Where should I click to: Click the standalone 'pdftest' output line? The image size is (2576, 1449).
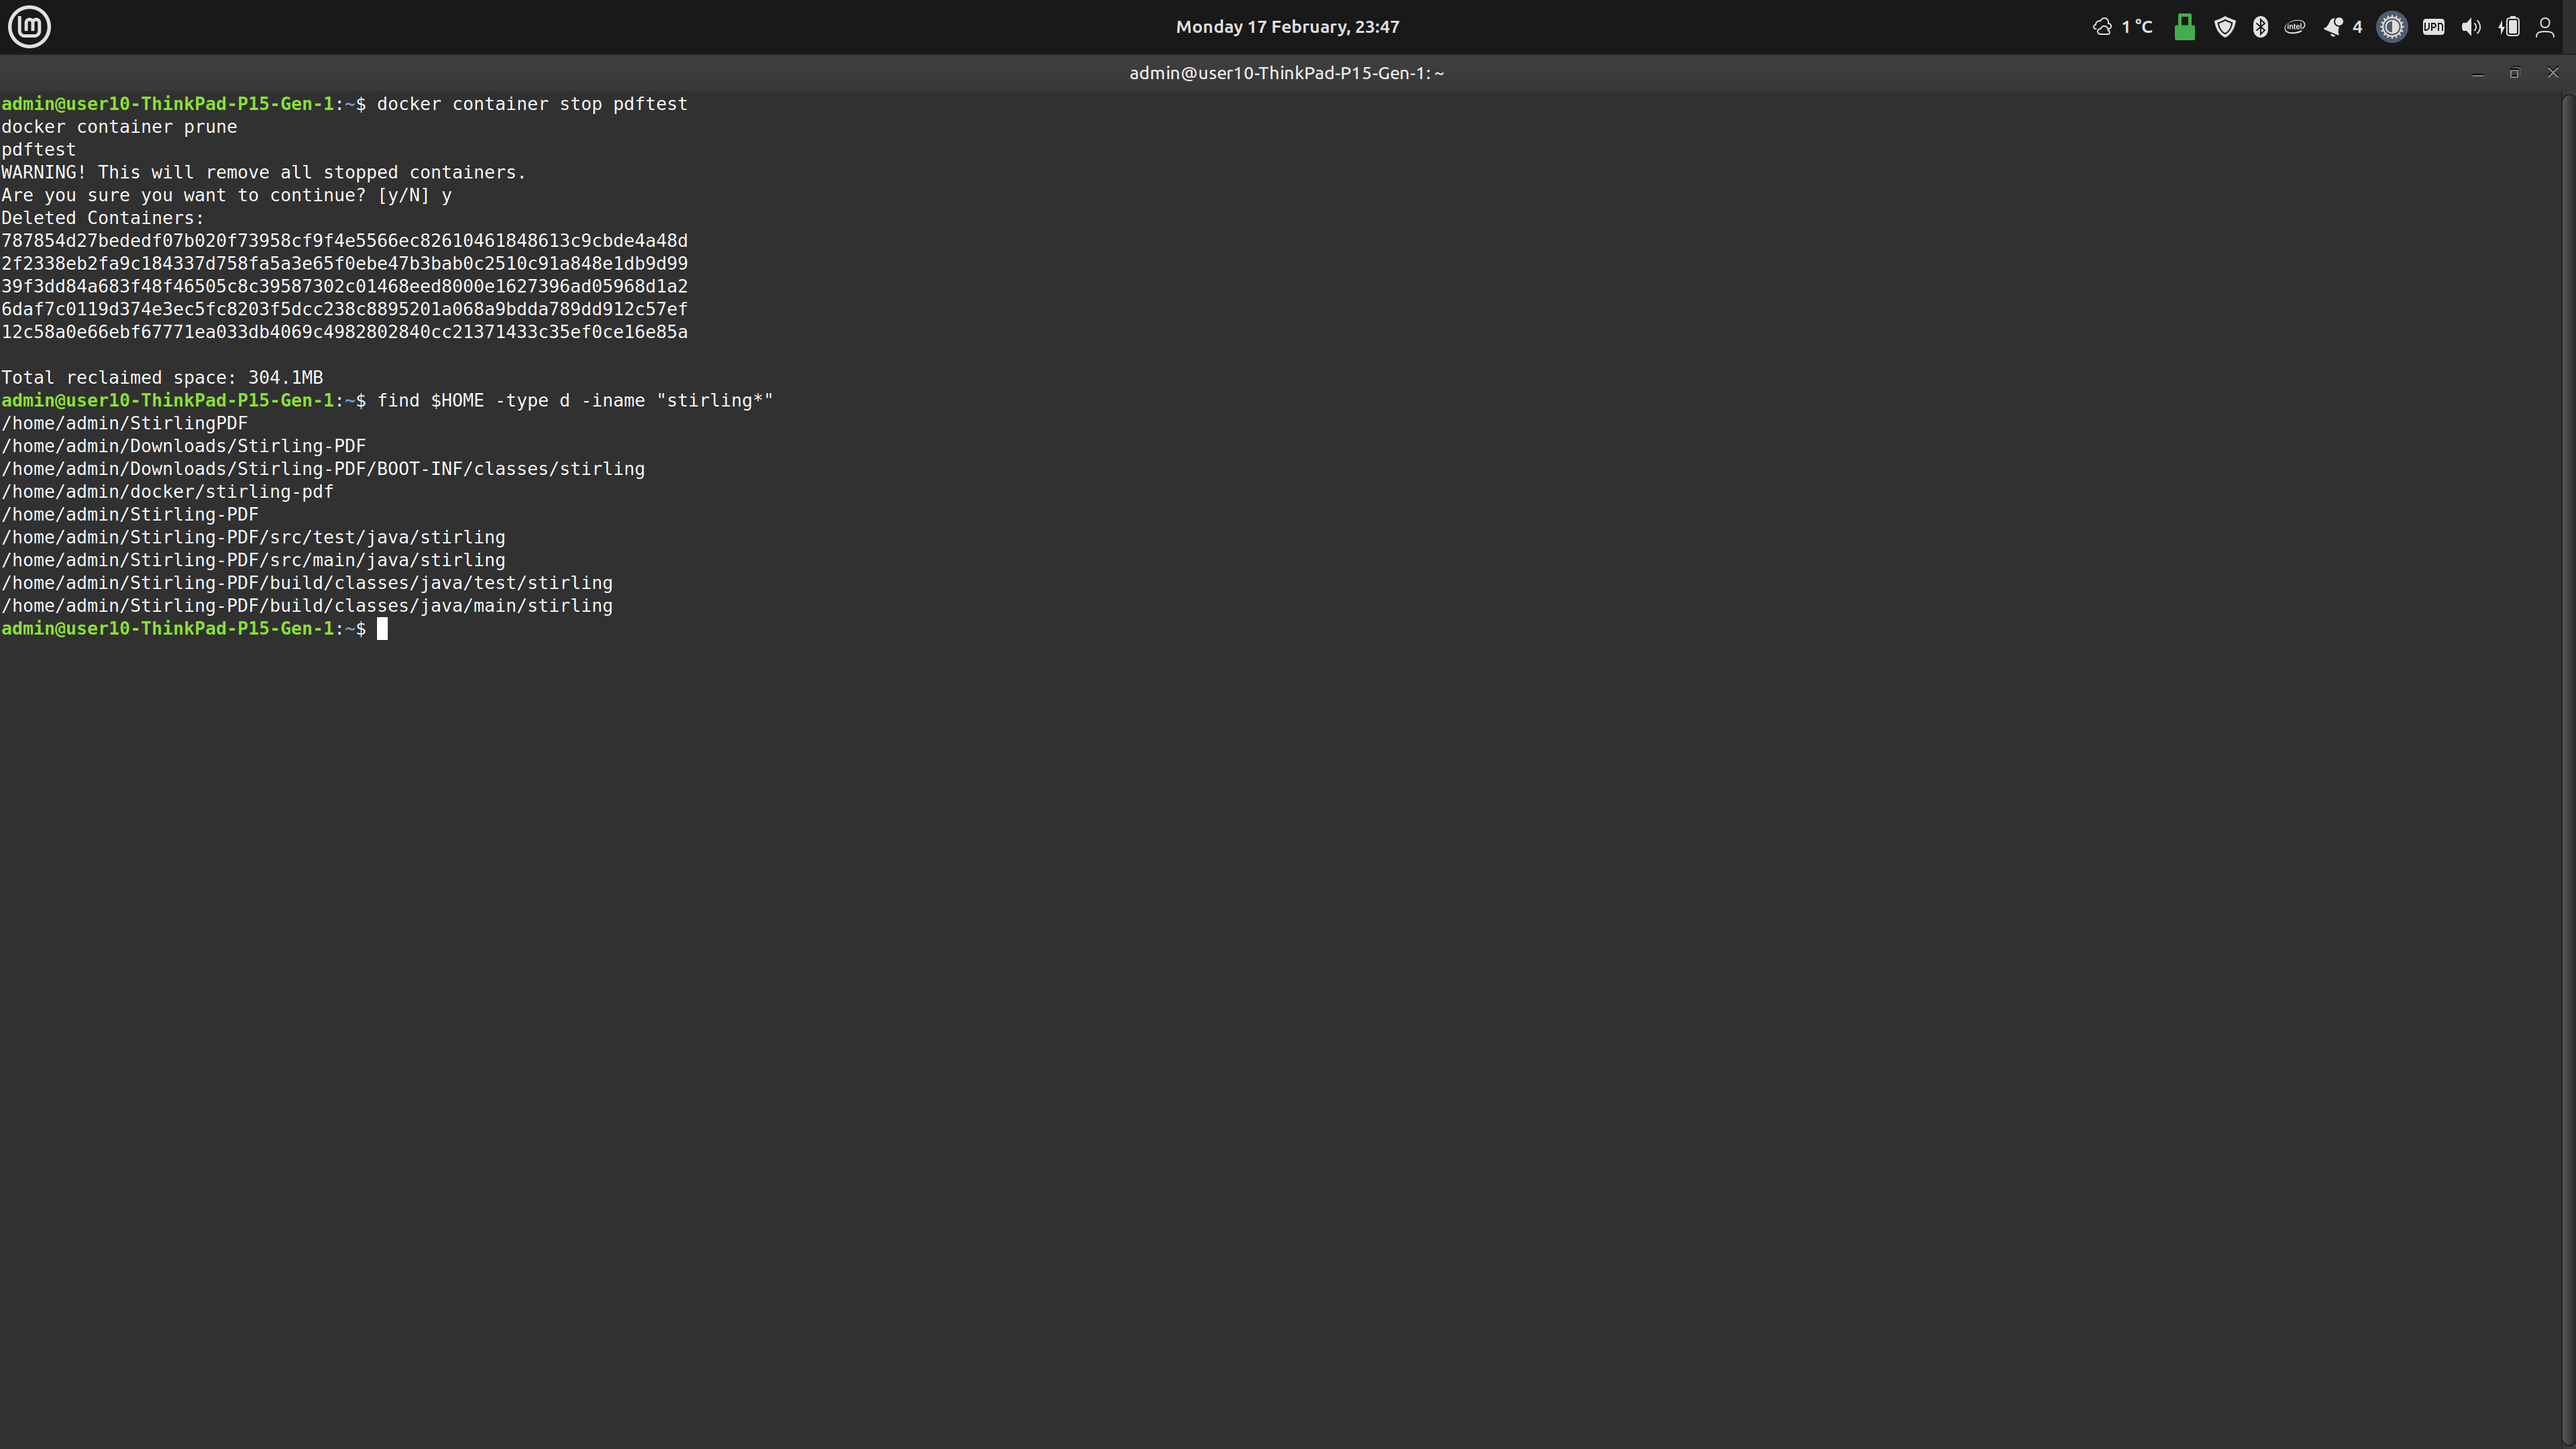click(x=38, y=150)
